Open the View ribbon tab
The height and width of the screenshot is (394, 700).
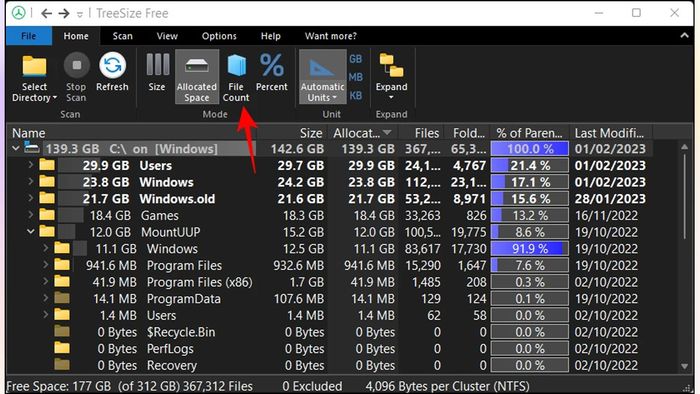[x=167, y=36]
